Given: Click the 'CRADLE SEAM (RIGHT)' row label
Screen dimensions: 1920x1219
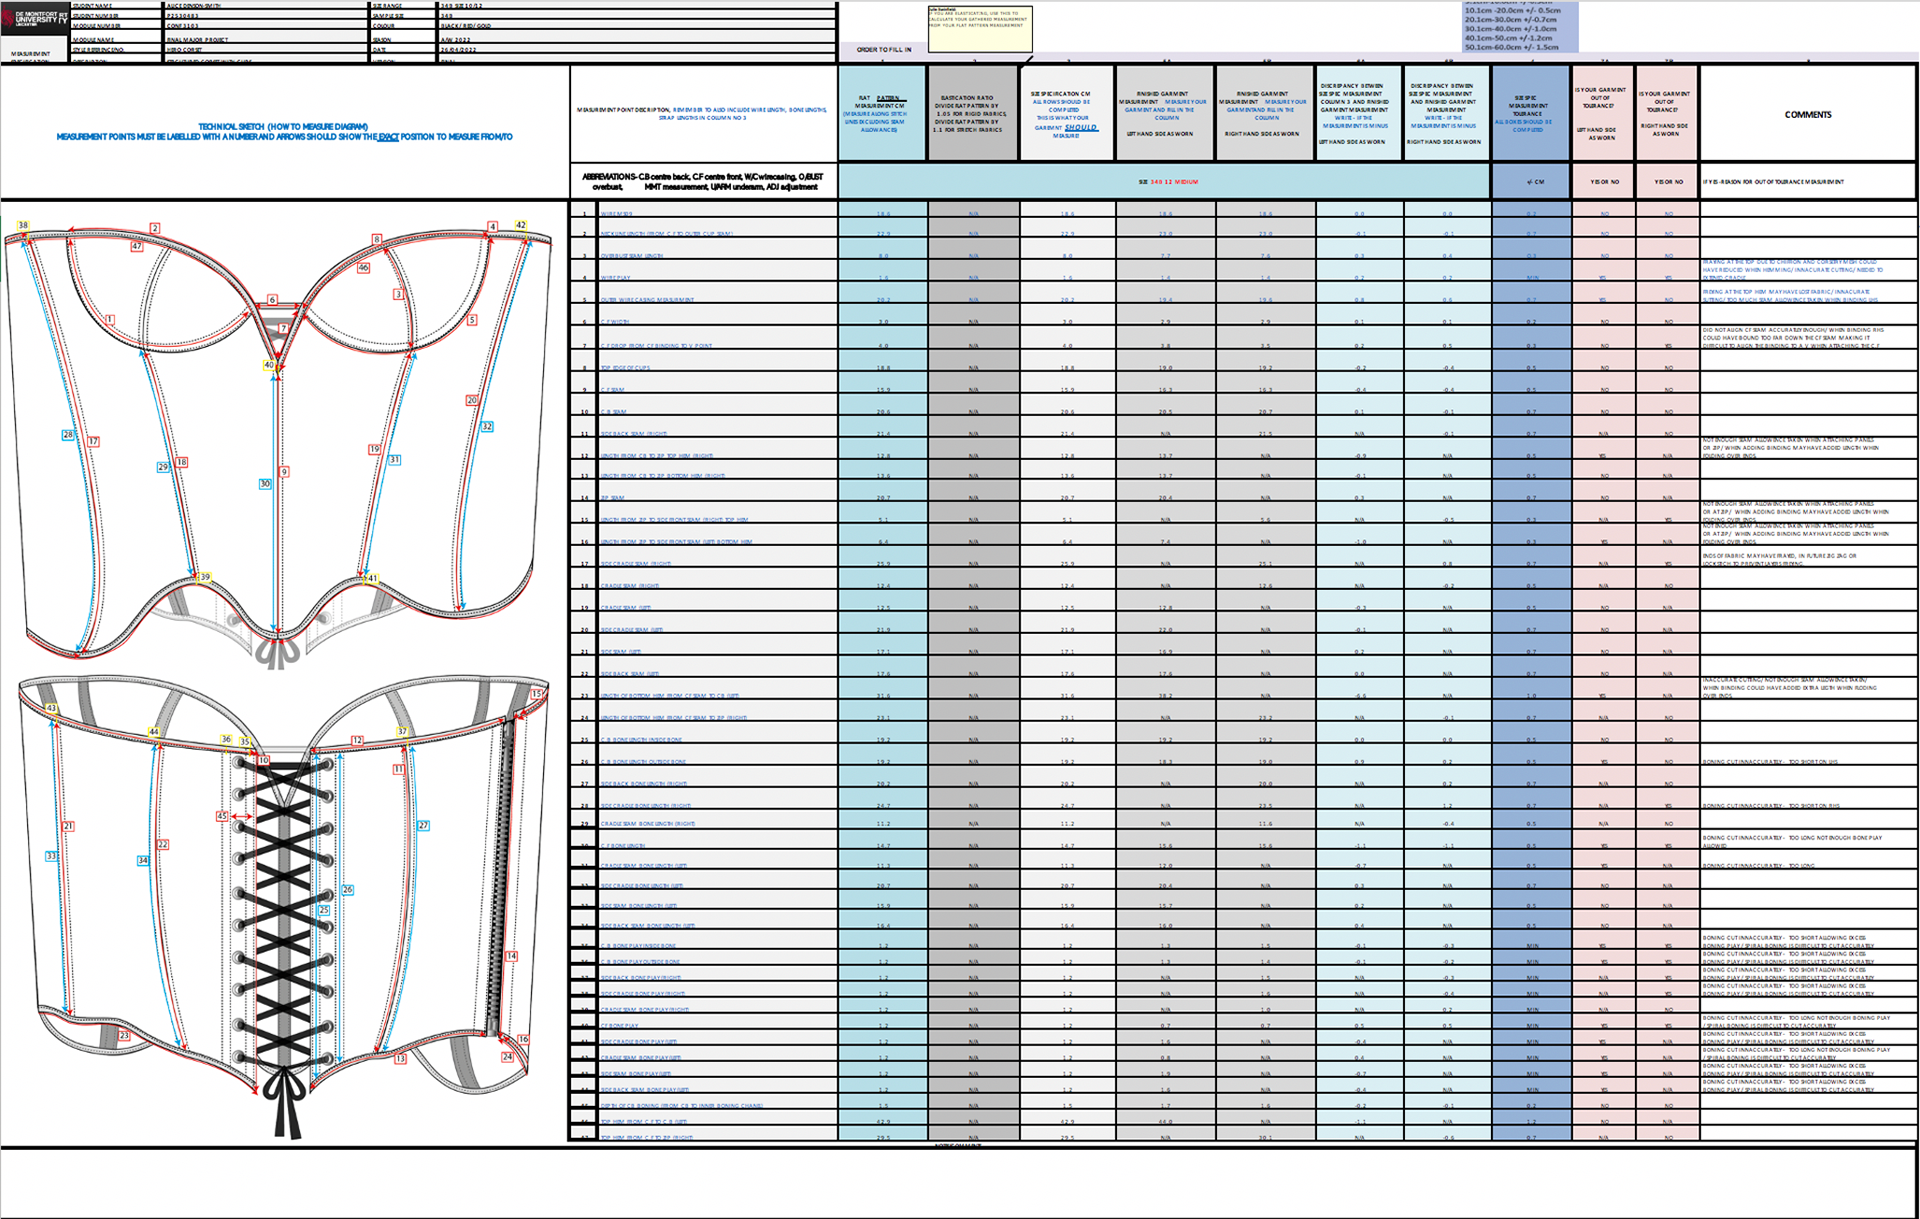Looking at the screenshot, I should click(x=630, y=586).
